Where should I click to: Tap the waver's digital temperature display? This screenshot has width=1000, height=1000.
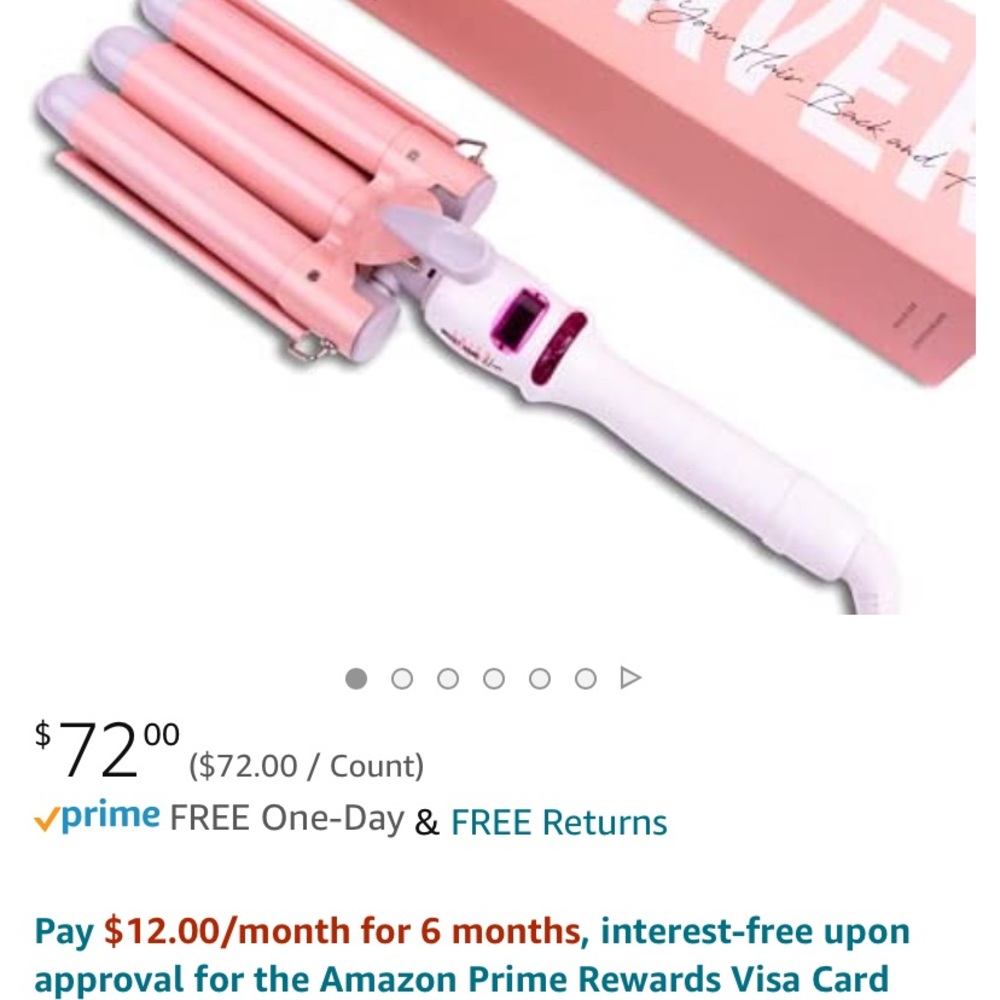pyautogui.click(x=522, y=318)
